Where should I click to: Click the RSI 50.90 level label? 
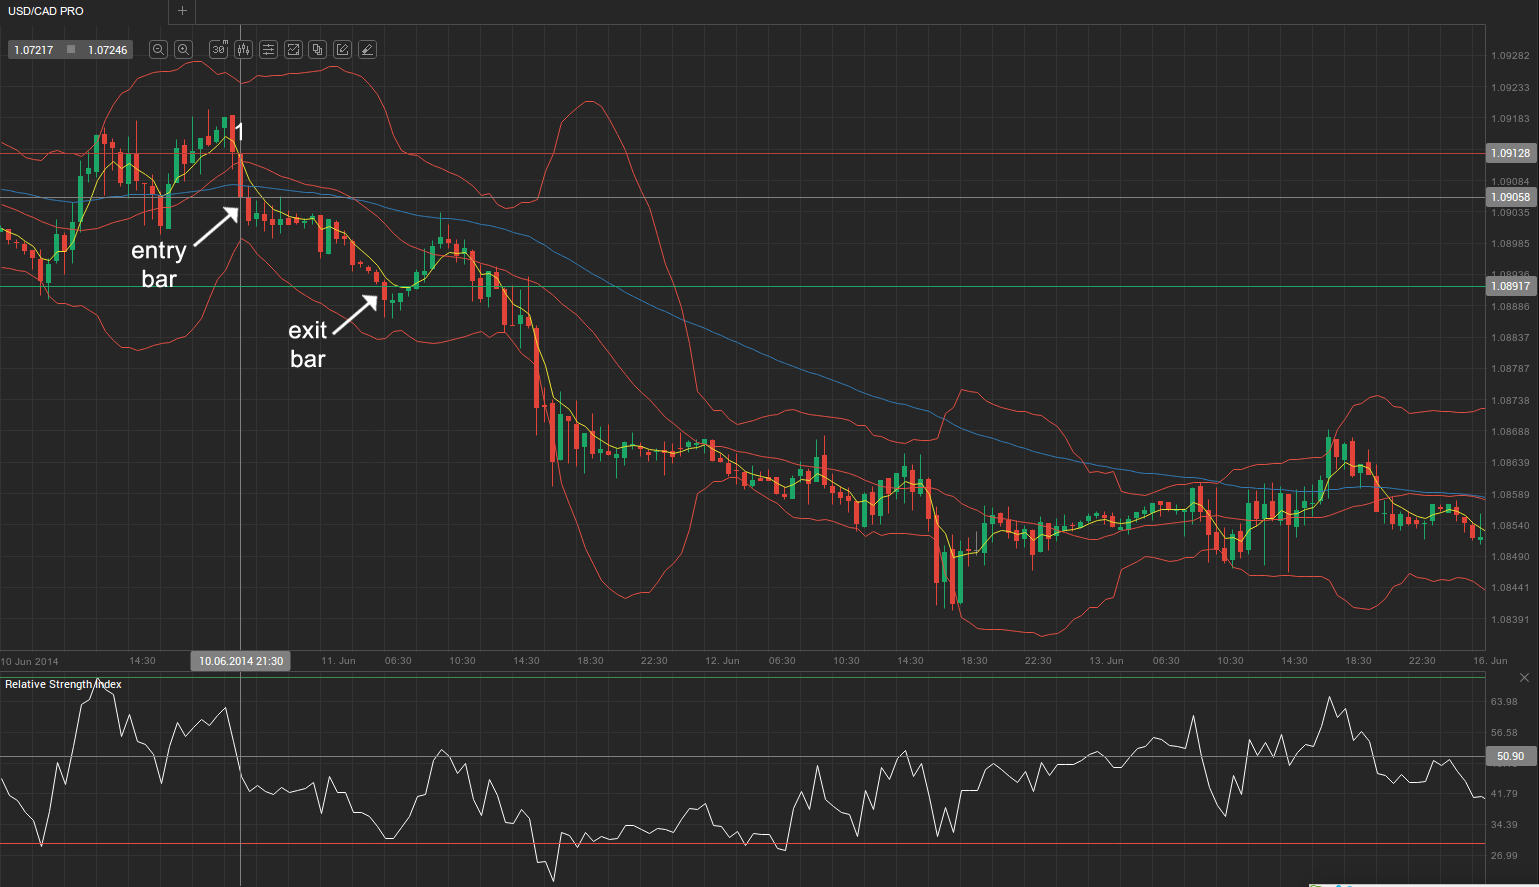pos(1510,756)
